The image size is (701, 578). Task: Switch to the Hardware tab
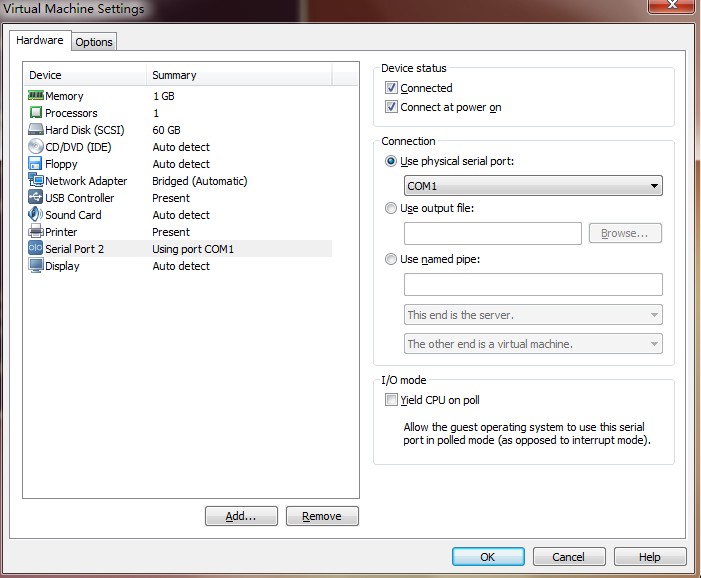(x=40, y=40)
